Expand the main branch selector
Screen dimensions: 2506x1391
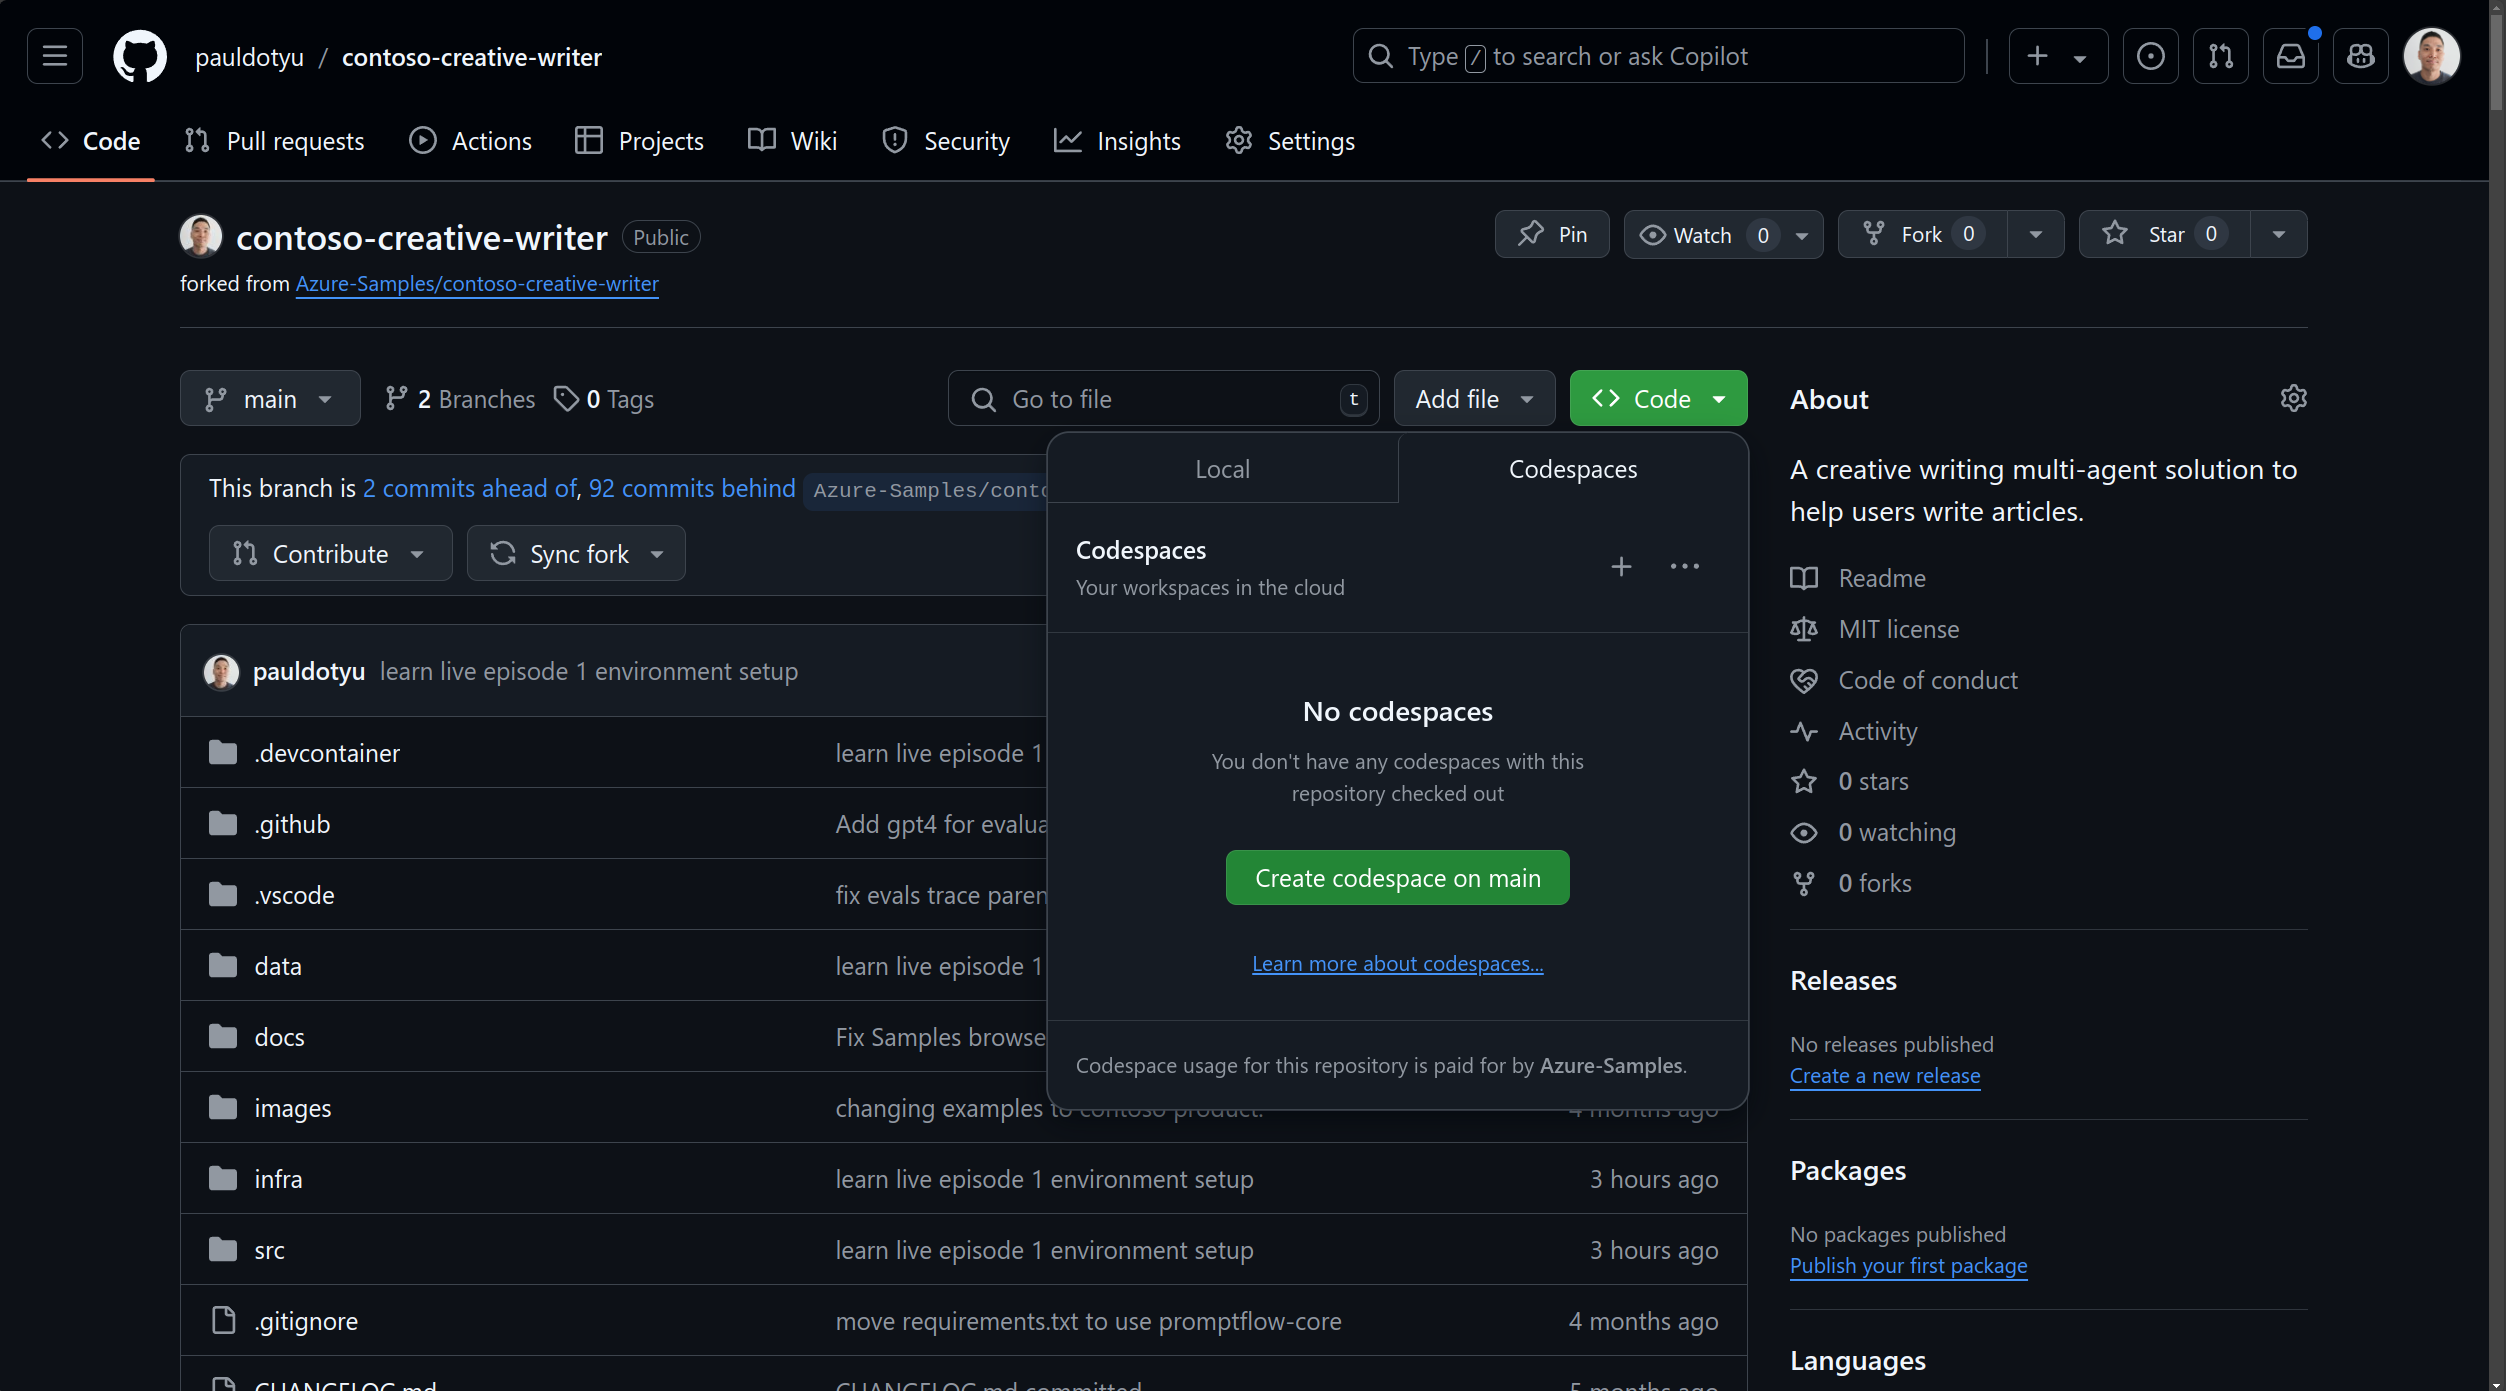point(270,398)
